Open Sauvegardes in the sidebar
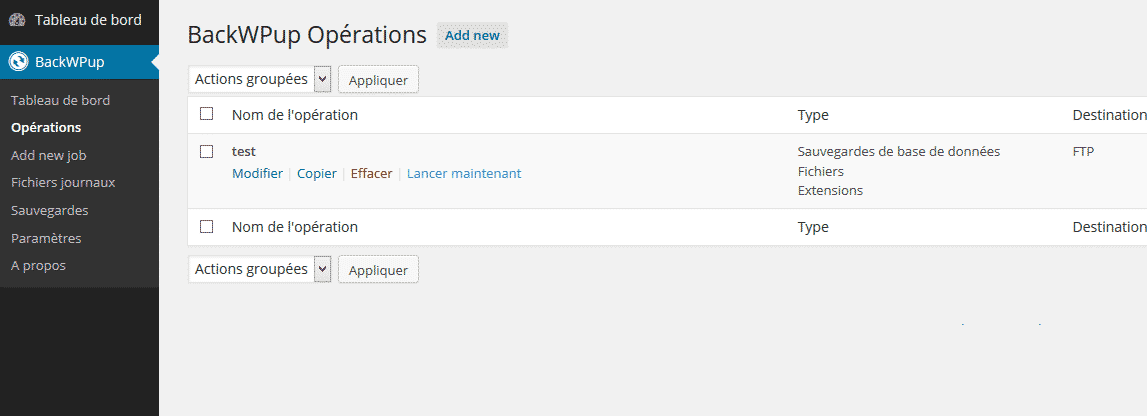Image resolution: width=1147 pixels, height=416 pixels. coord(50,211)
